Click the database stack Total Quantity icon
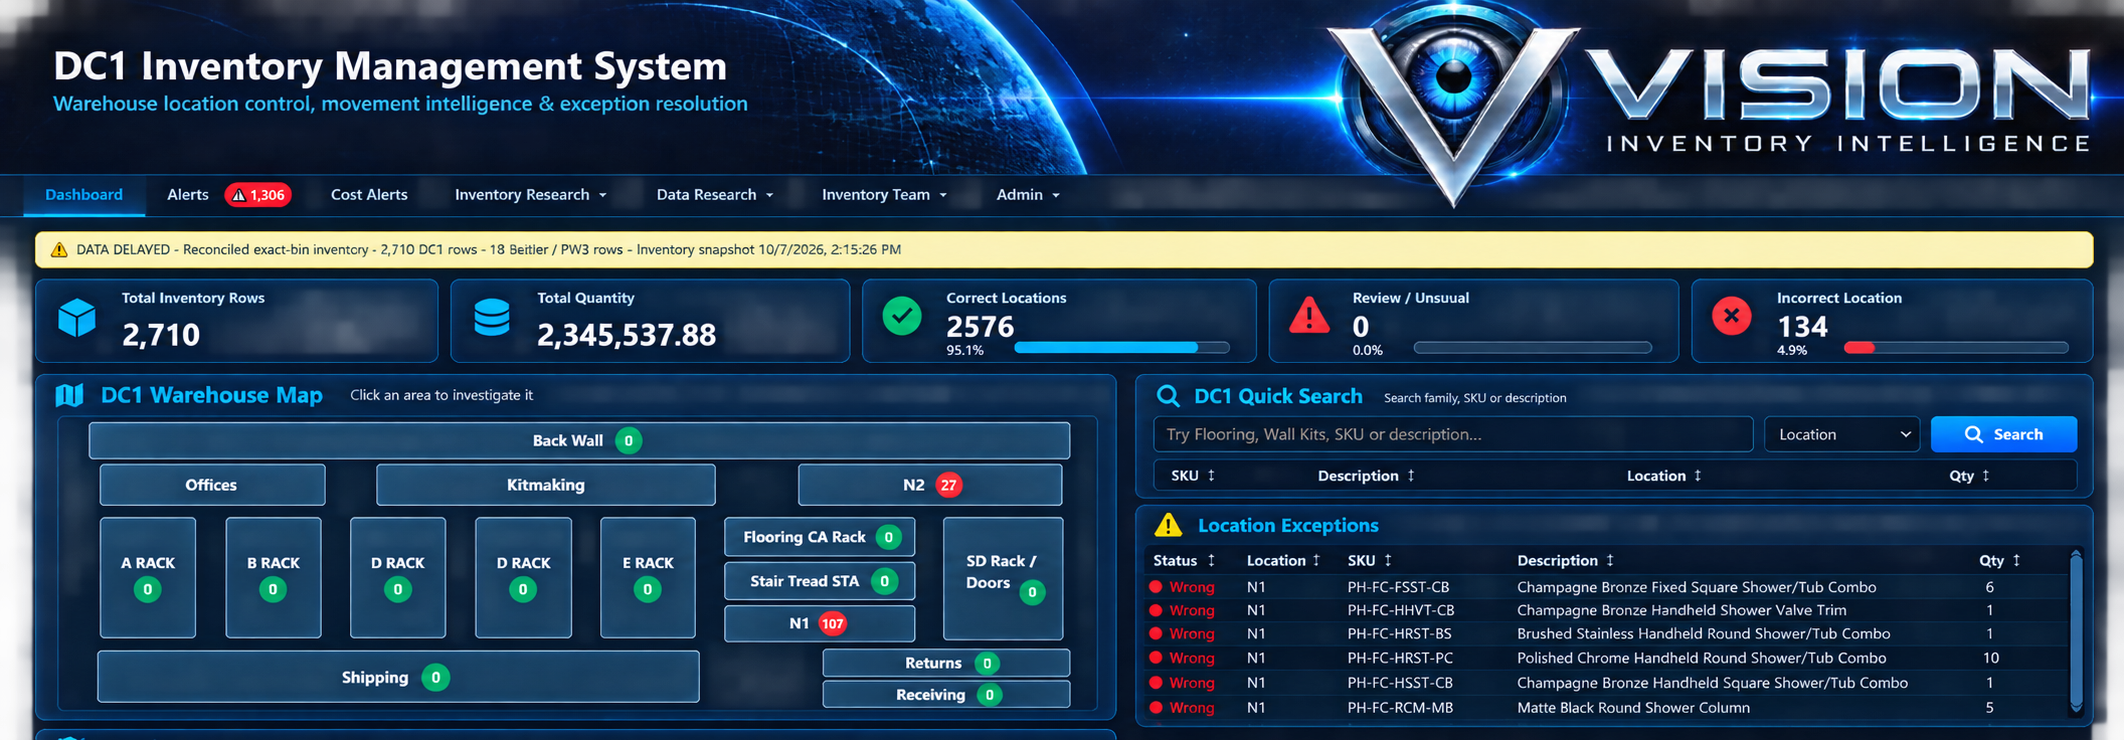 [491, 317]
